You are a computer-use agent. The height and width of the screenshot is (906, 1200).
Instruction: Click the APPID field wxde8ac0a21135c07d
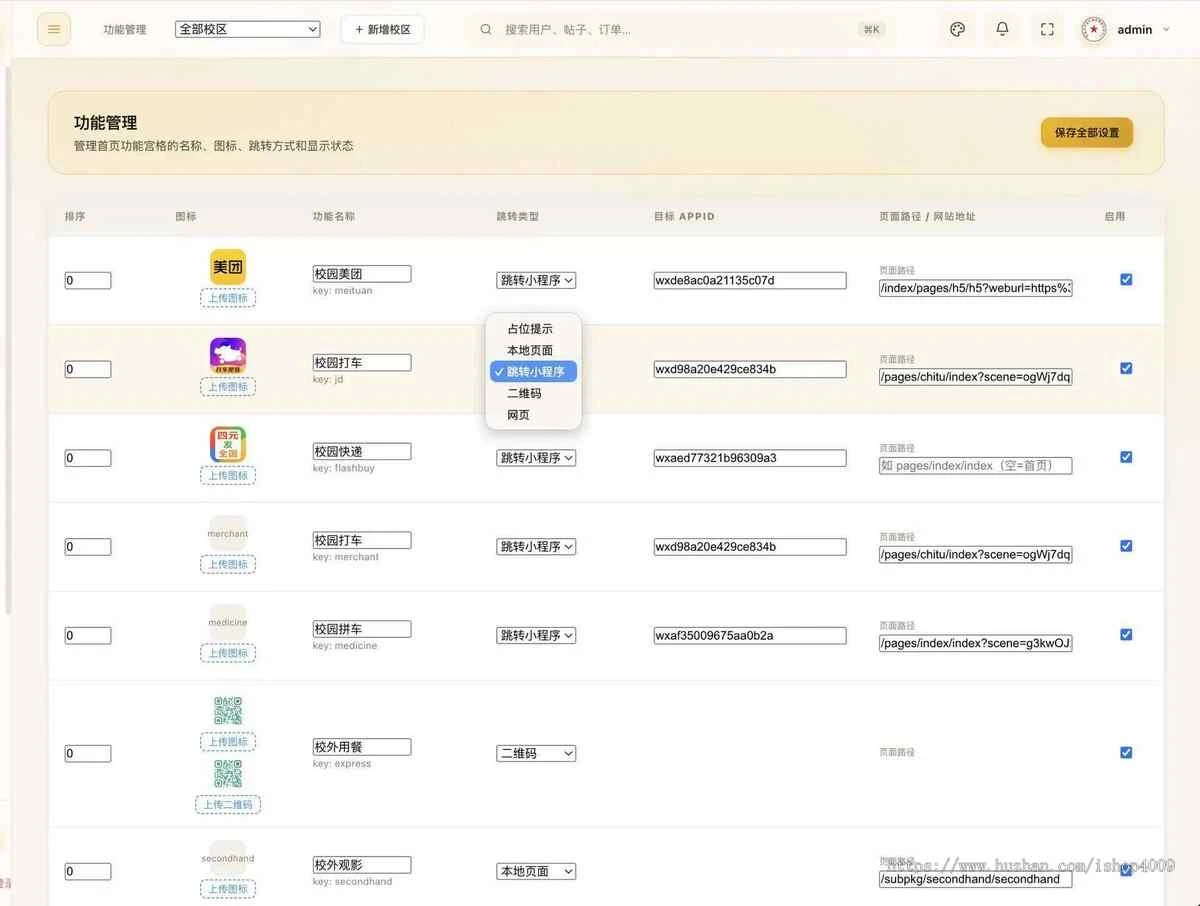[750, 280]
